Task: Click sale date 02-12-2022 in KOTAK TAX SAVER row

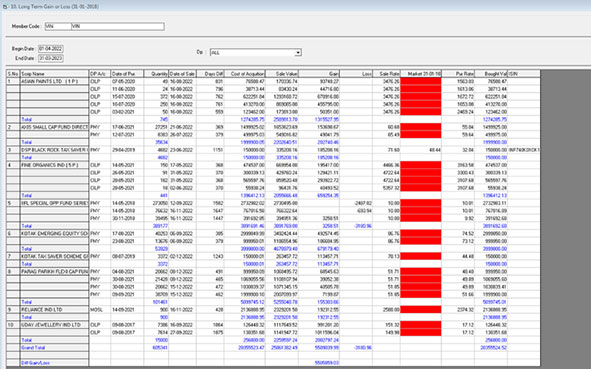Action: 181,256
